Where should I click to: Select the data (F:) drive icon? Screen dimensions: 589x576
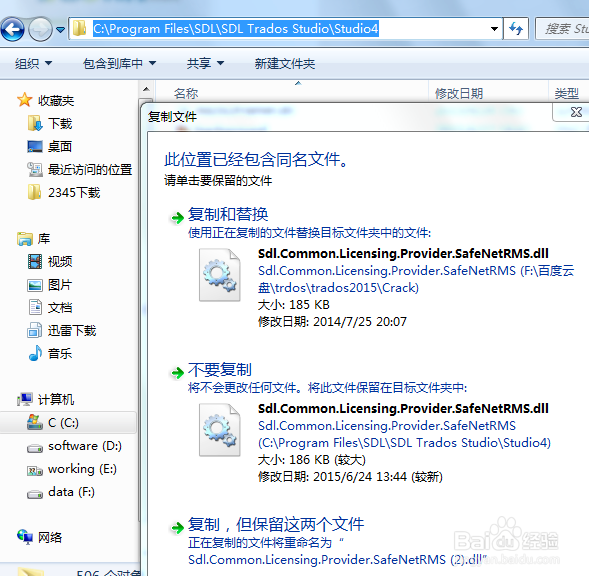tap(35, 494)
